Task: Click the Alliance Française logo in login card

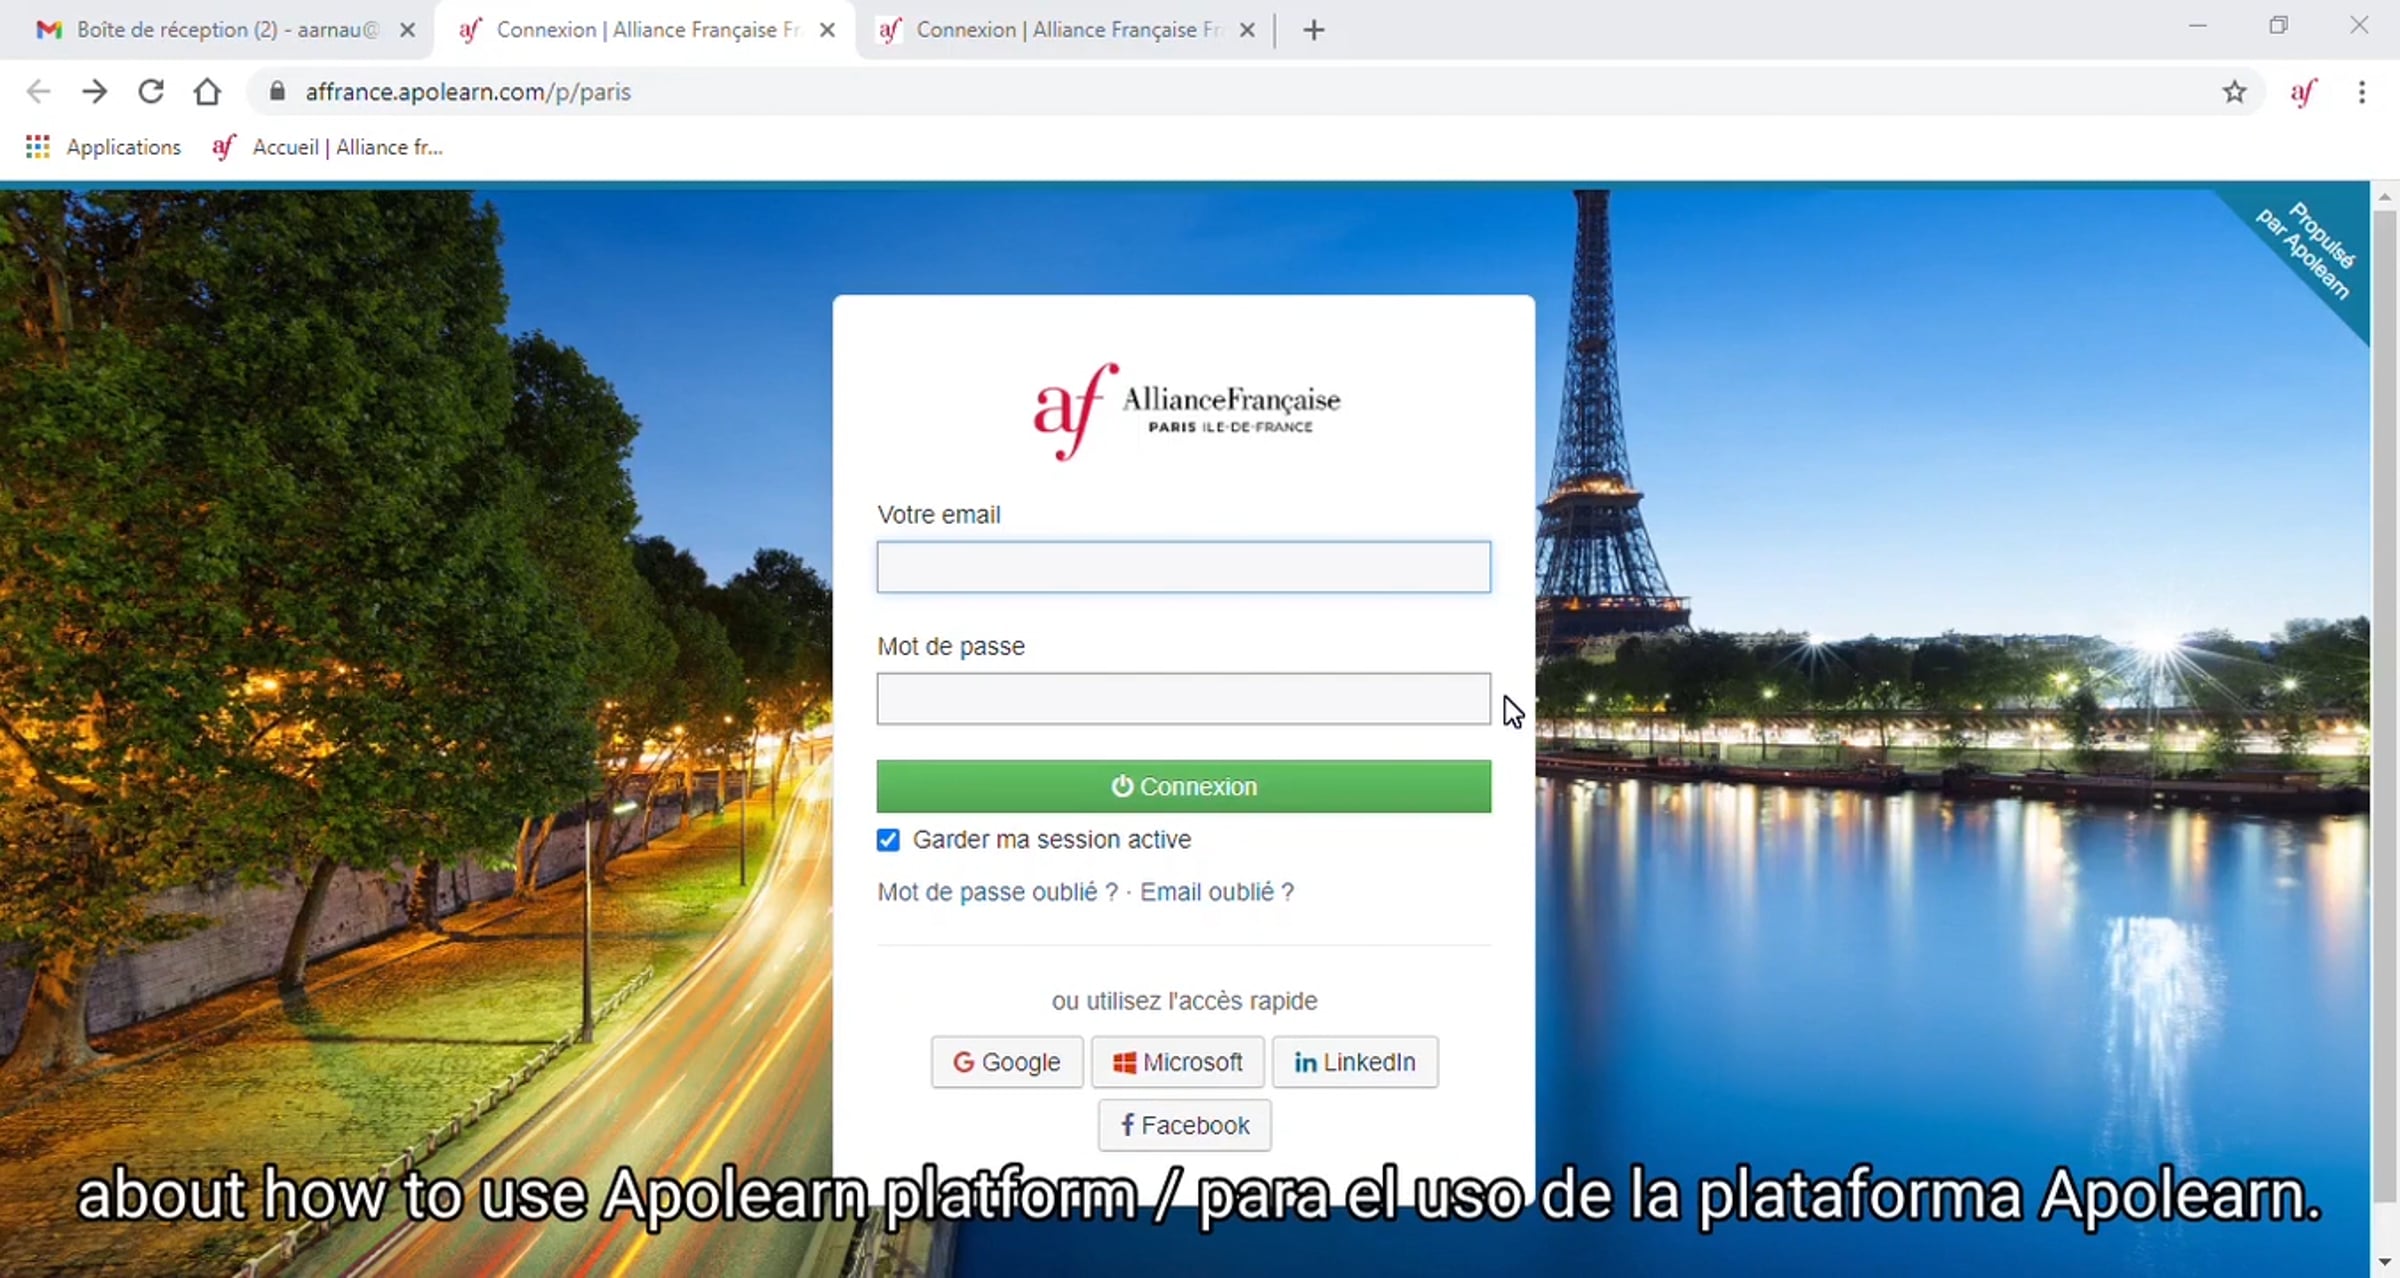Action: [x=1186, y=410]
